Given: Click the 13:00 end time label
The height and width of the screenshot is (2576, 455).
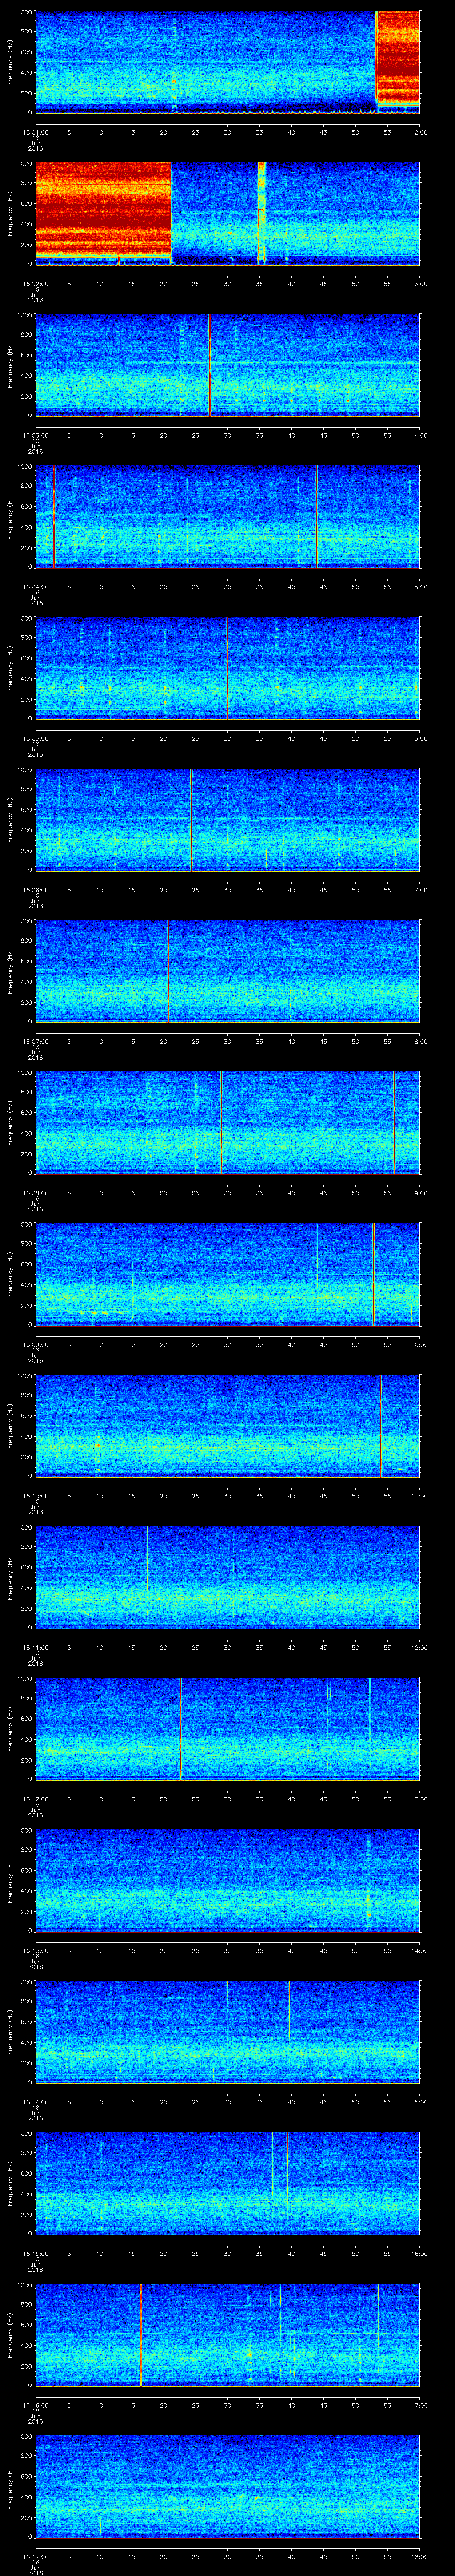Looking at the screenshot, I should point(419,1799).
